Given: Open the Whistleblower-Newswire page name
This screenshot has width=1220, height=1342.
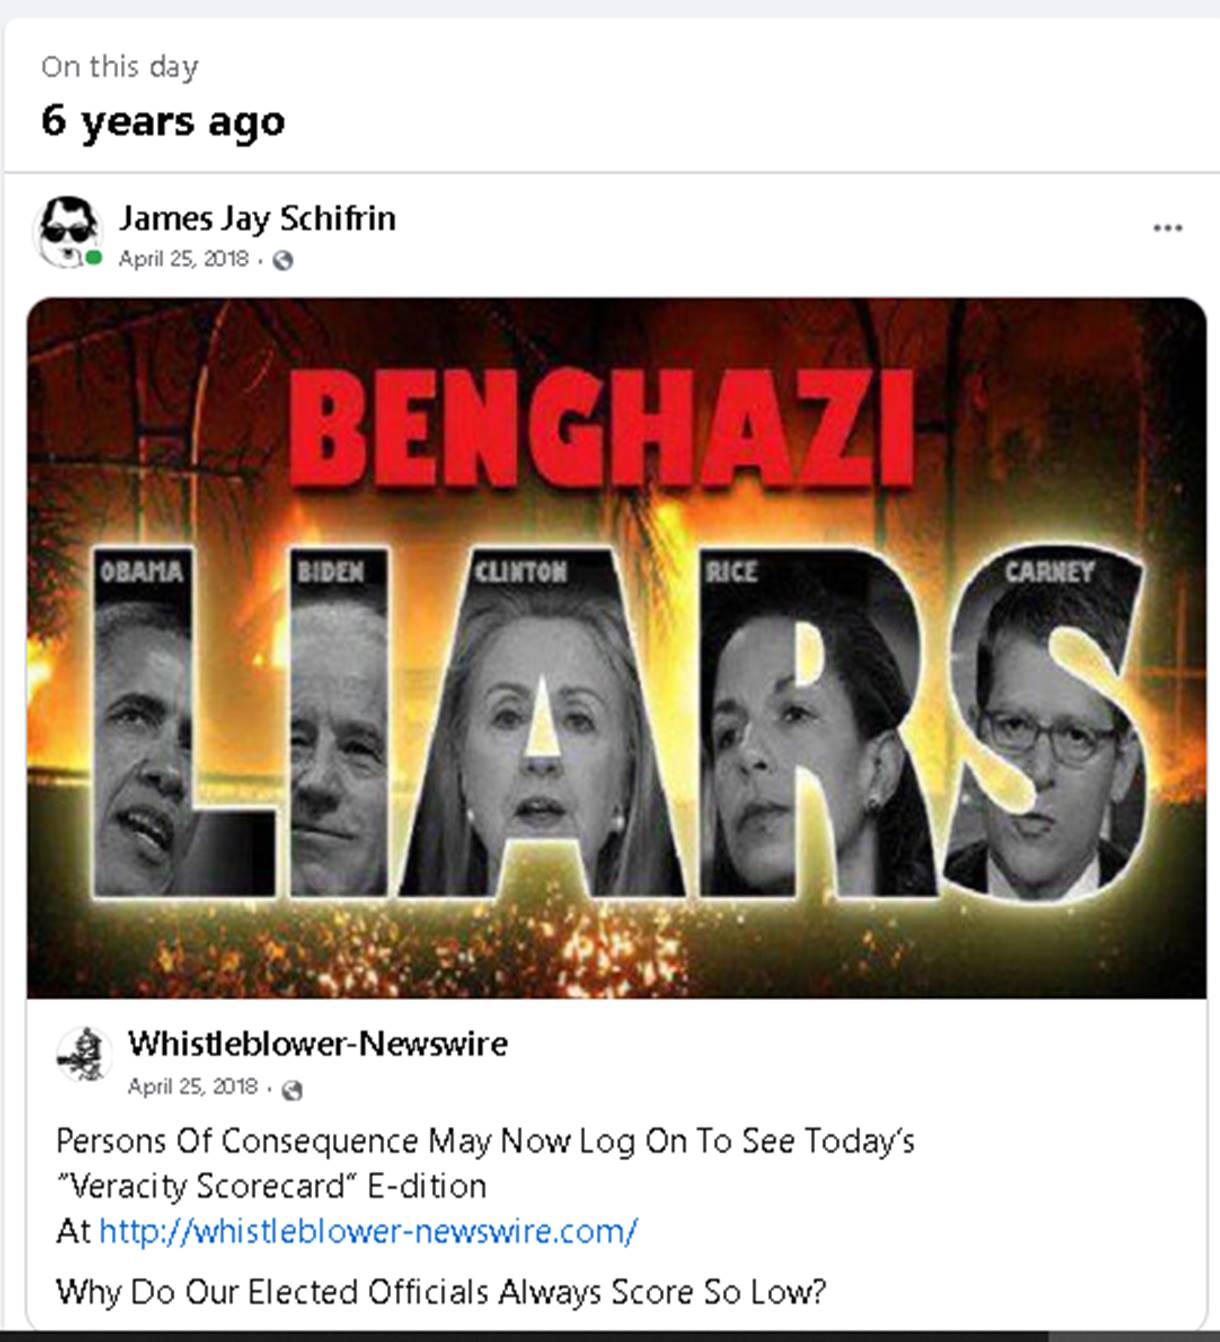Looking at the screenshot, I should 318,1044.
